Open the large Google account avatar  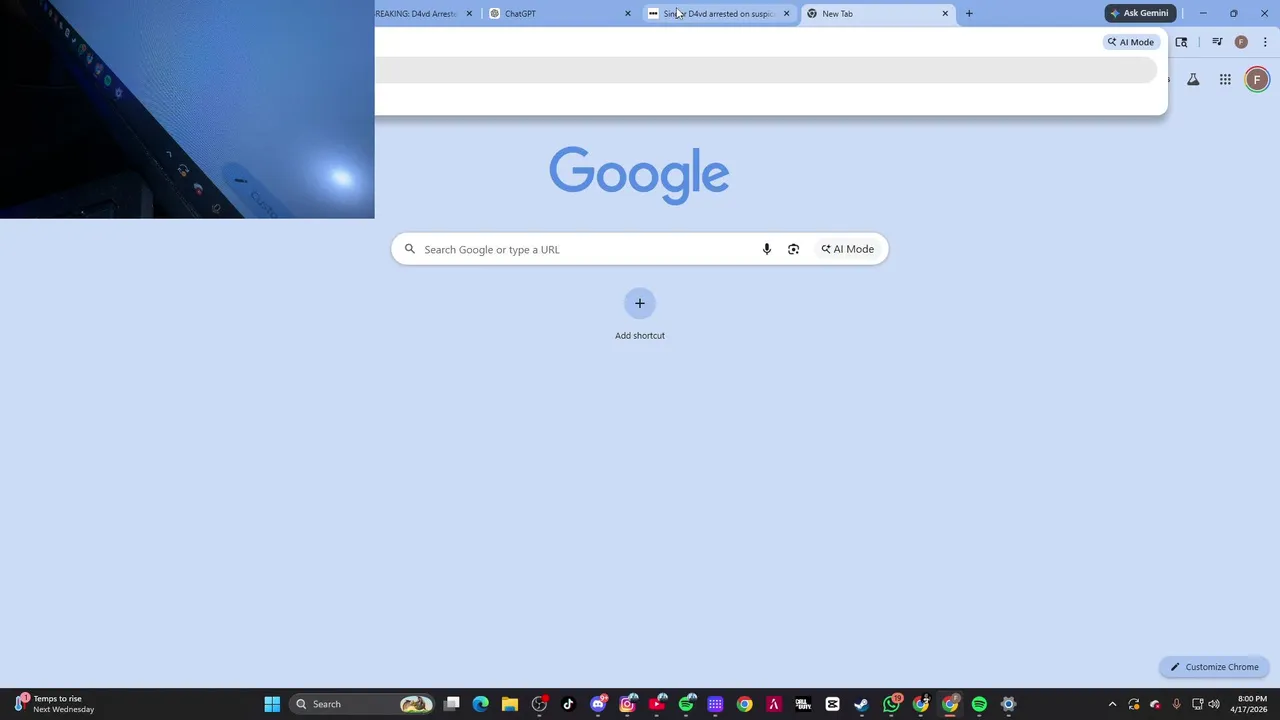tap(1257, 80)
